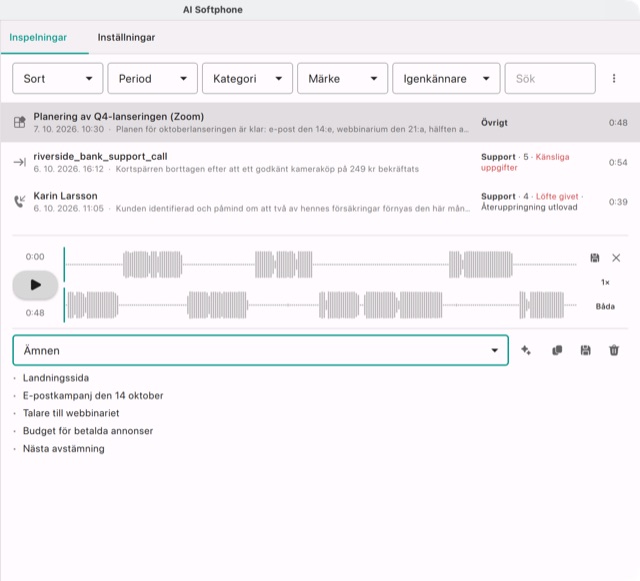The image size is (640, 581).
Task: Open the Sort dropdown
Action: click(x=58, y=78)
